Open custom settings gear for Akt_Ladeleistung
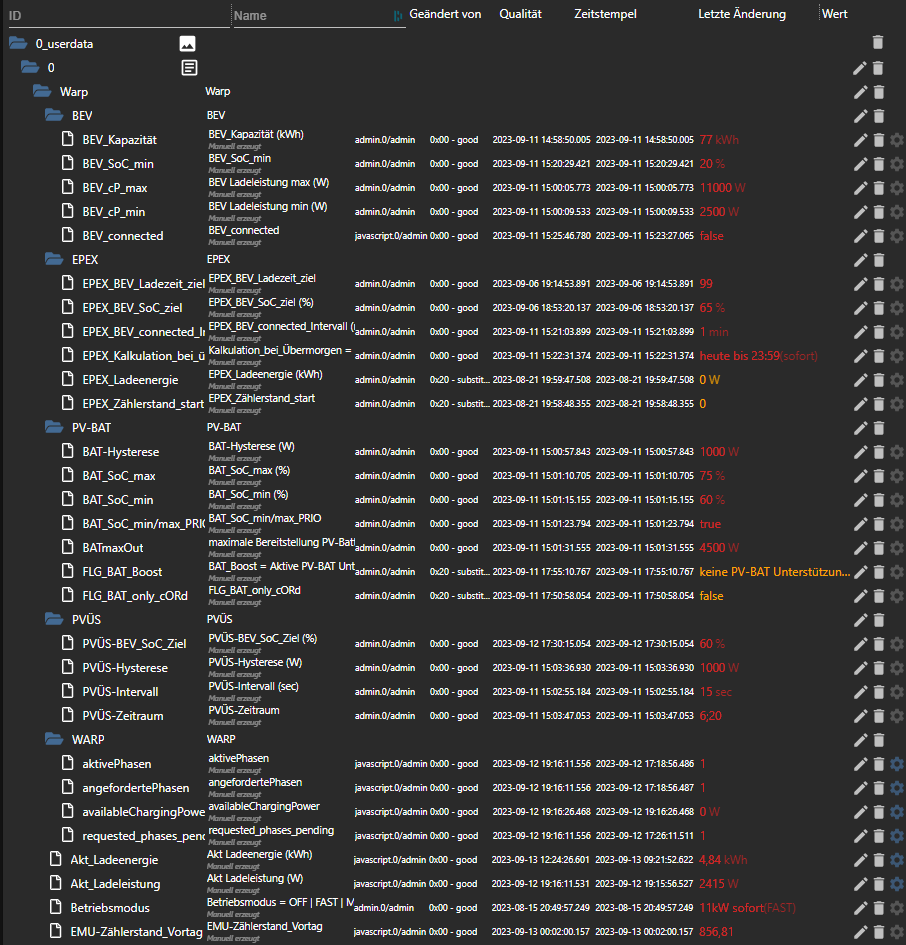This screenshot has width=906, height=945. pyautogui.click(x=897, y=884)
